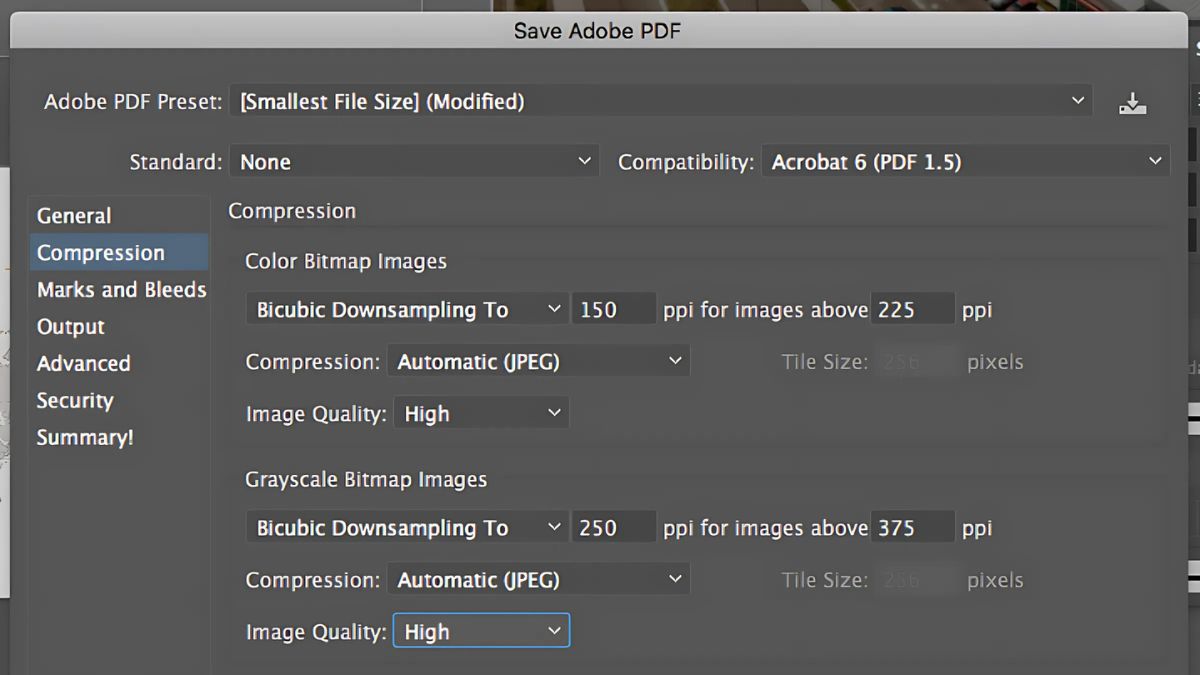This screenshot has height=675, width=1200.
Task: Click the Standard label
Action: (x=176, y=162)
